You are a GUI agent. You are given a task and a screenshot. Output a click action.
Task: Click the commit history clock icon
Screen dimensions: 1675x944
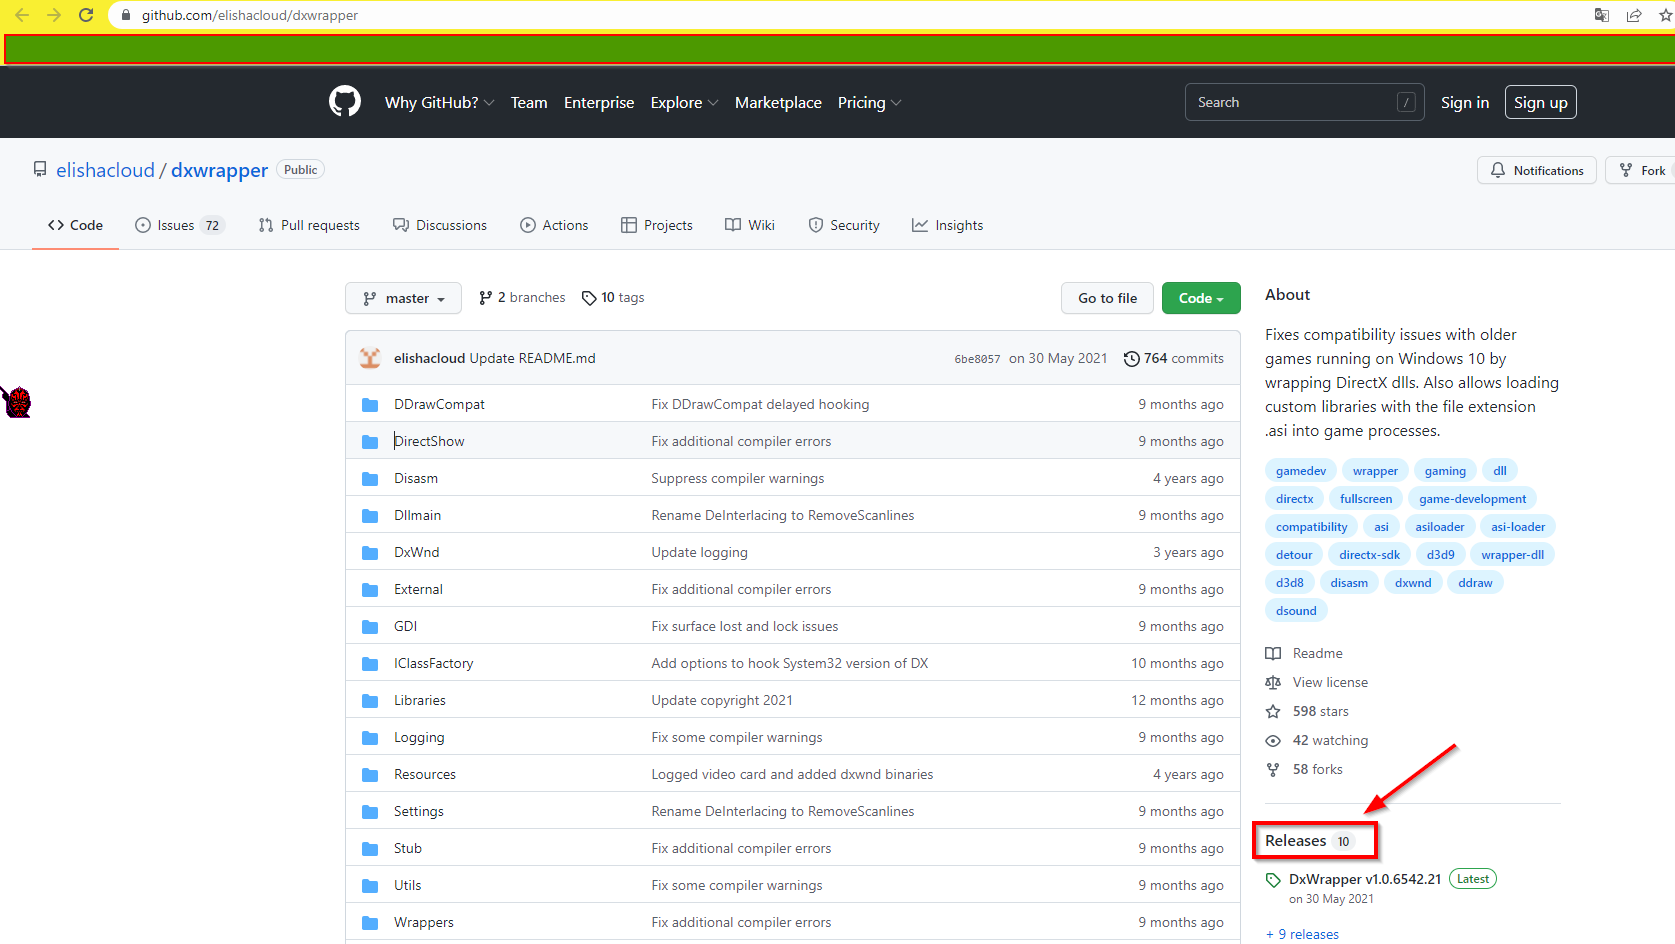point(1131,359)
